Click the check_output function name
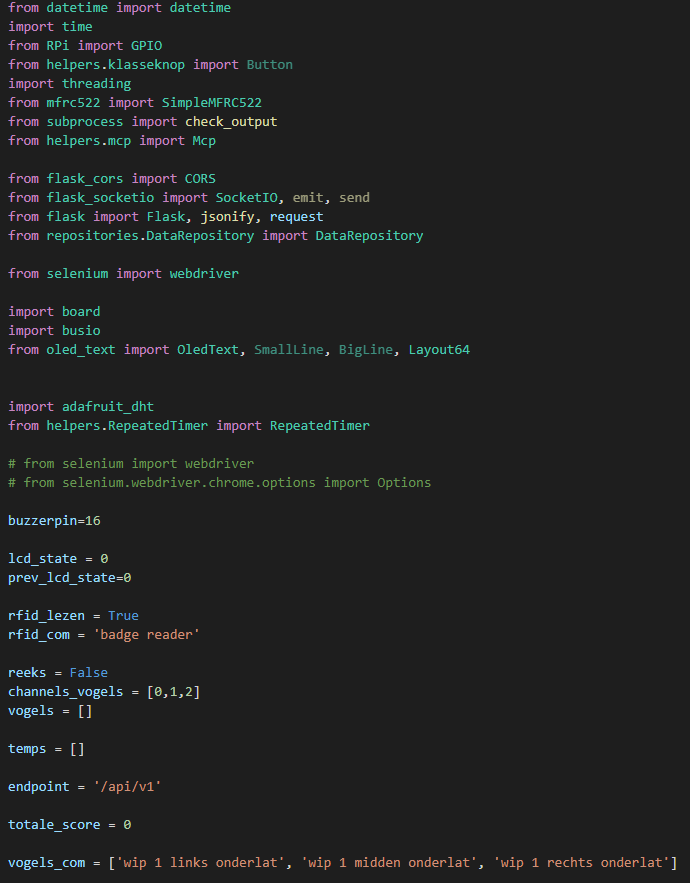 coord(231,122)
